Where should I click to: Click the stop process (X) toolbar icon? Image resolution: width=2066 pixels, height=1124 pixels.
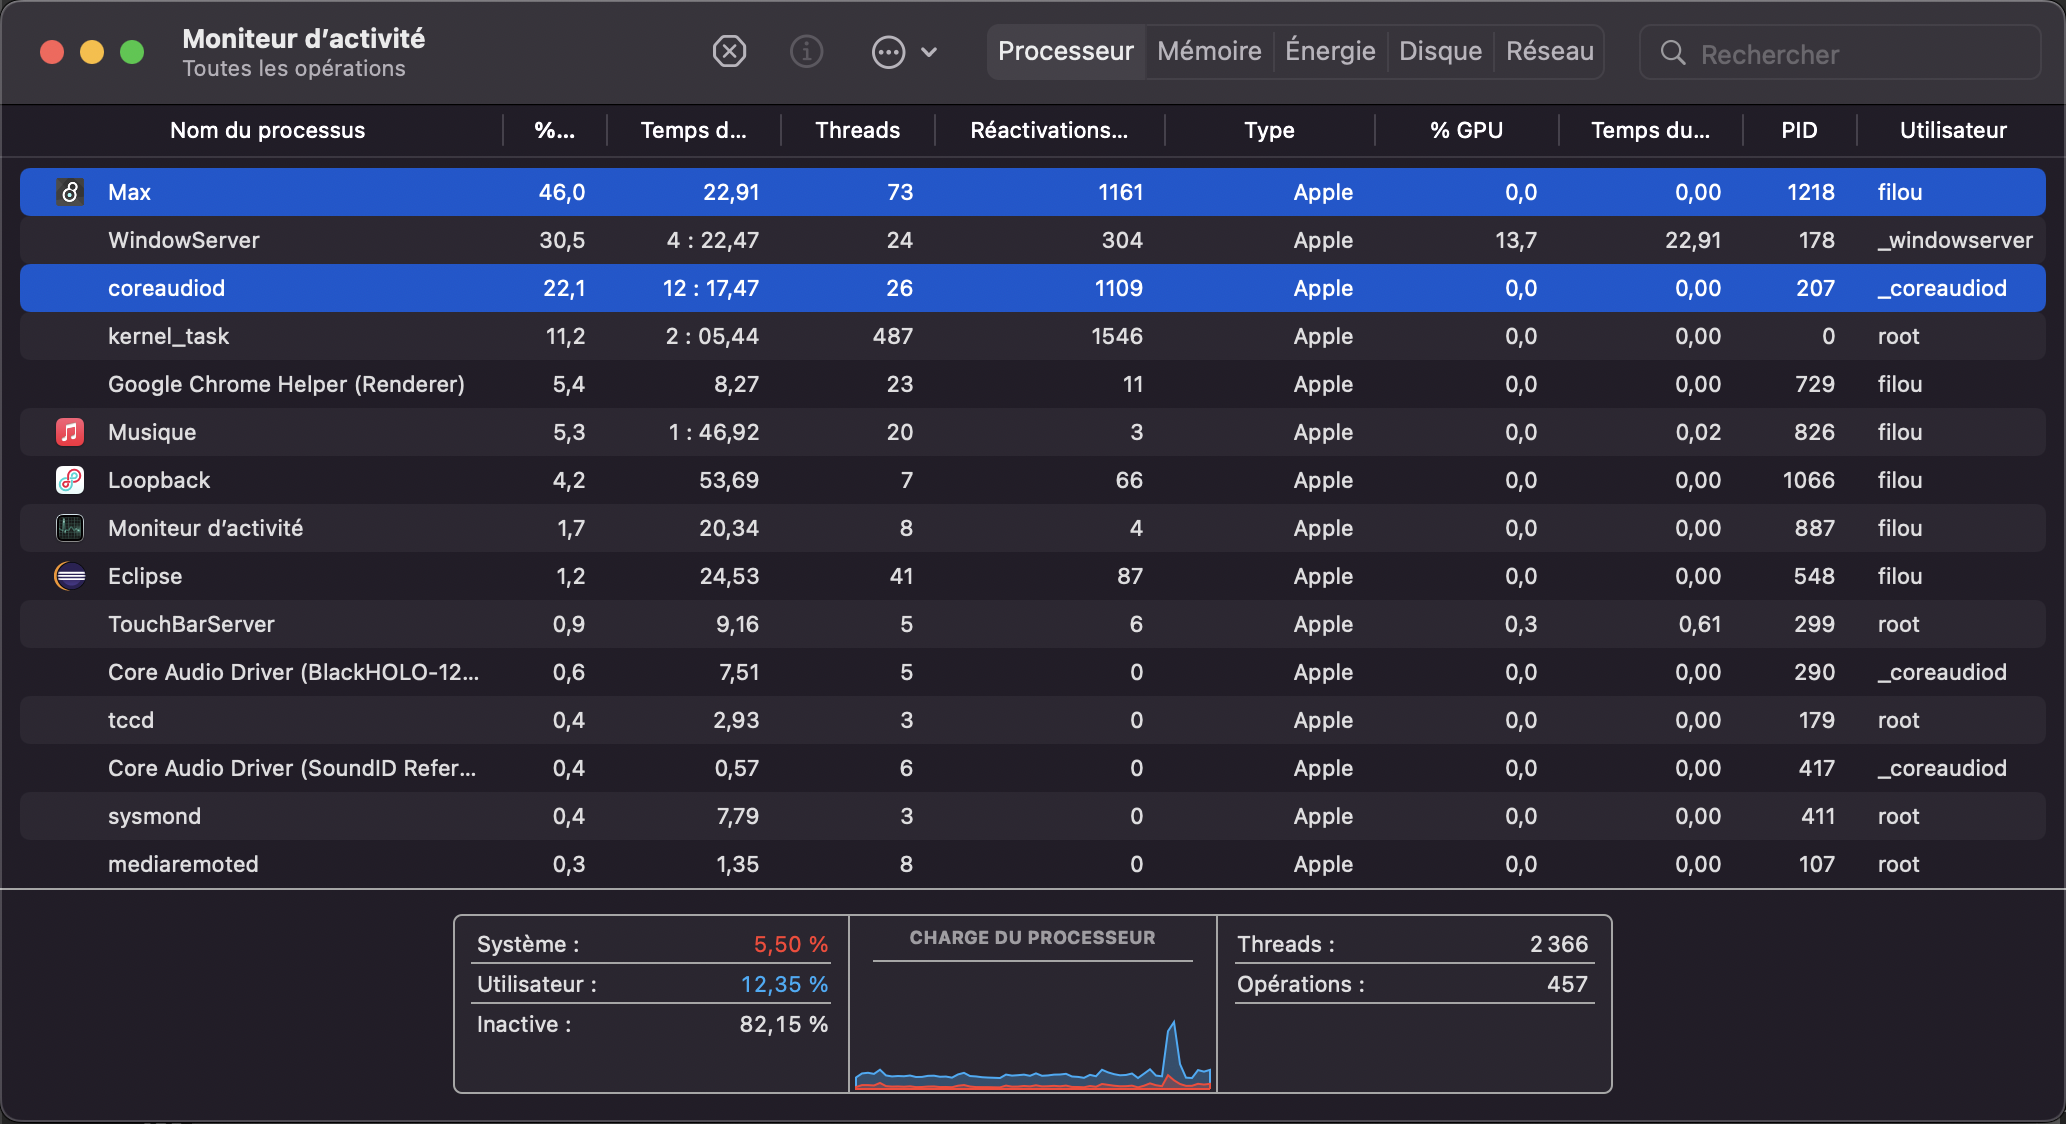729,51
